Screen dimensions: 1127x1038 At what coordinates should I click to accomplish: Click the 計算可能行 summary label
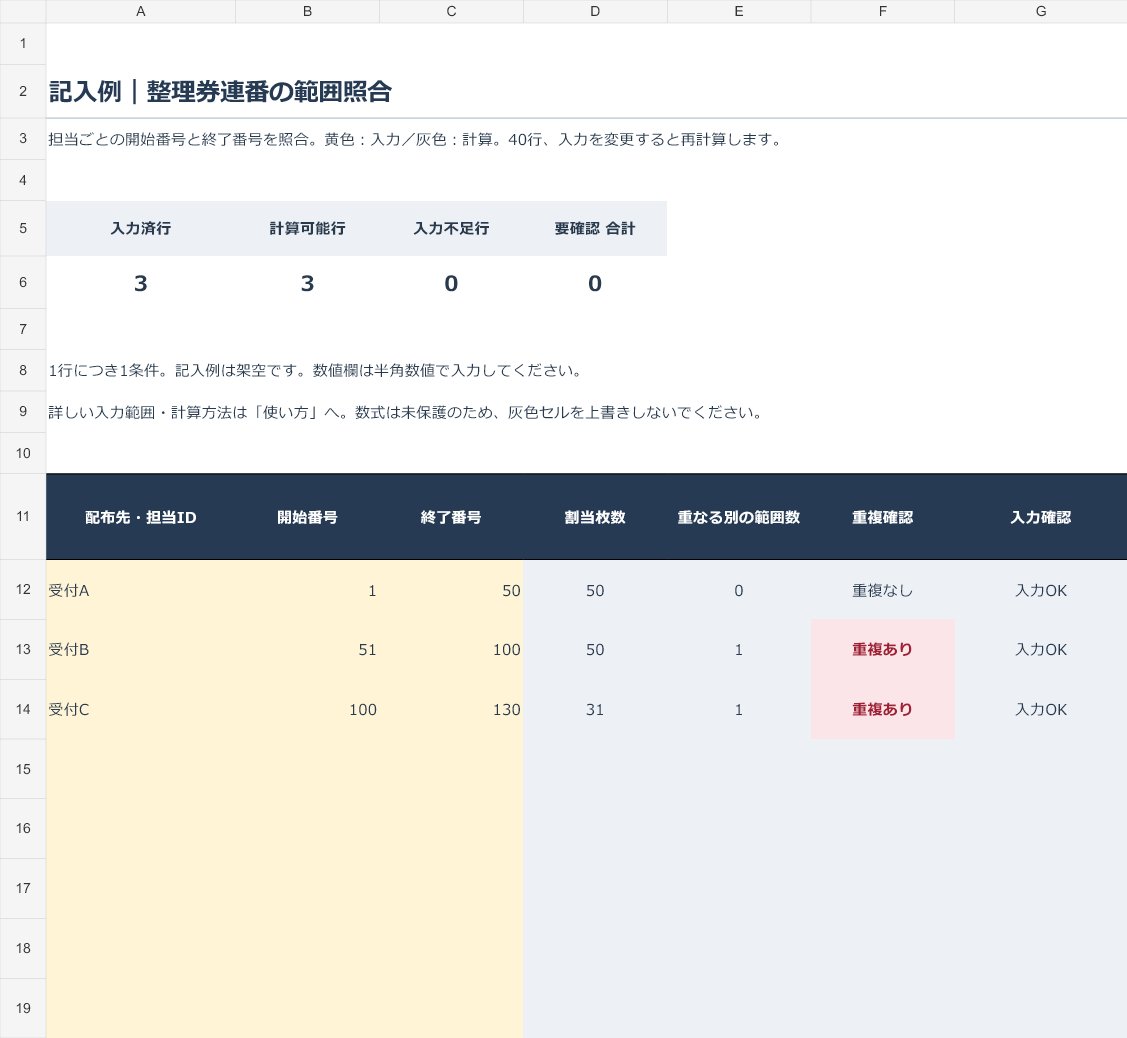point(308,229)
